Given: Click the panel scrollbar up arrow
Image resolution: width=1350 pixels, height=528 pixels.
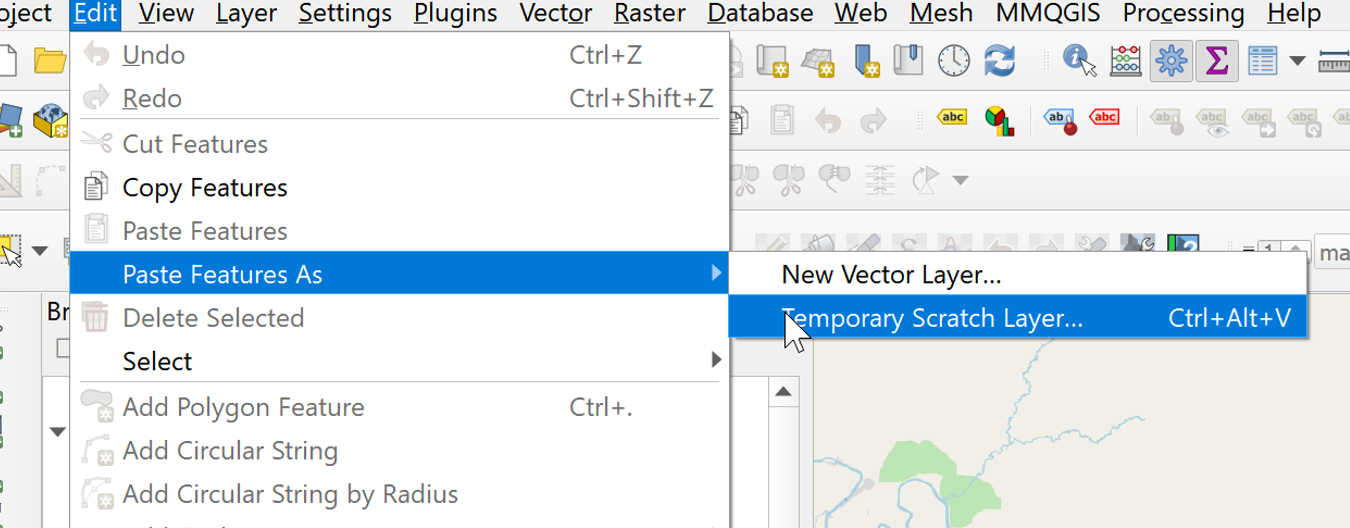Looking at the screenshot, I should click(783, 392).
